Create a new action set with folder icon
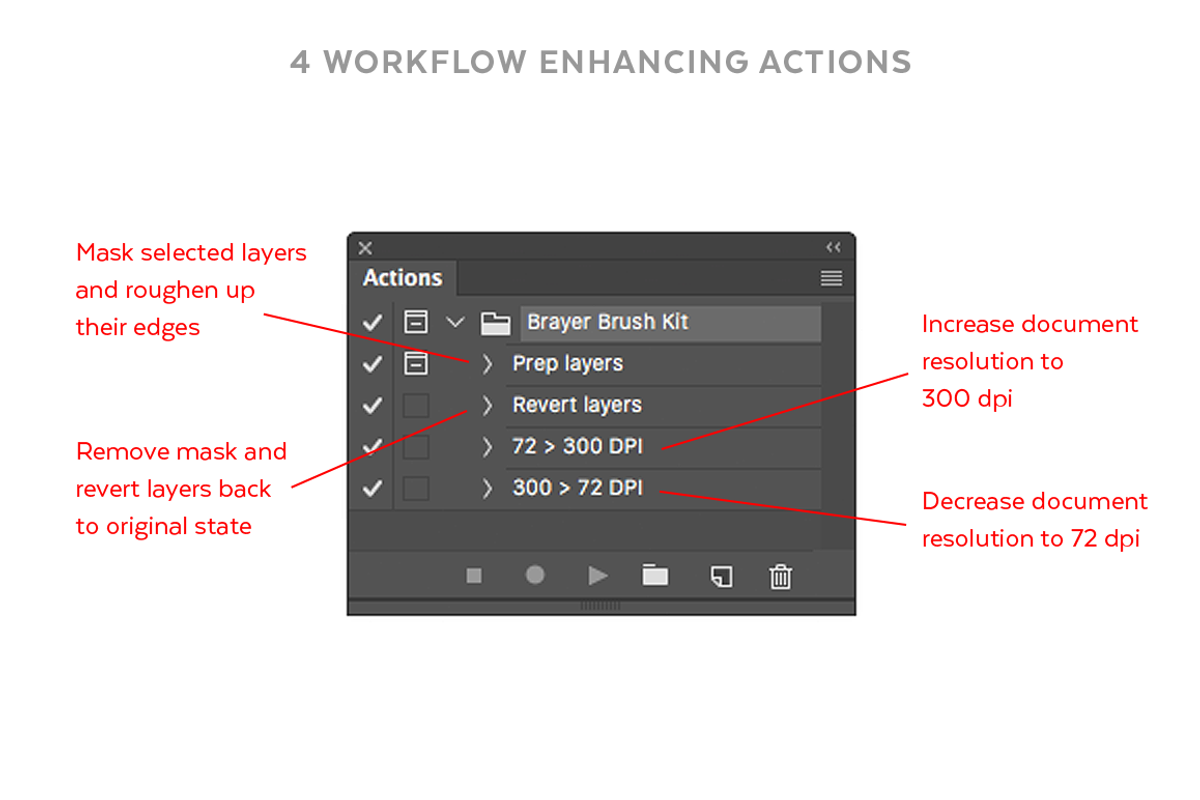Screen dimensions: 1200x800 (x=655, y=575)
